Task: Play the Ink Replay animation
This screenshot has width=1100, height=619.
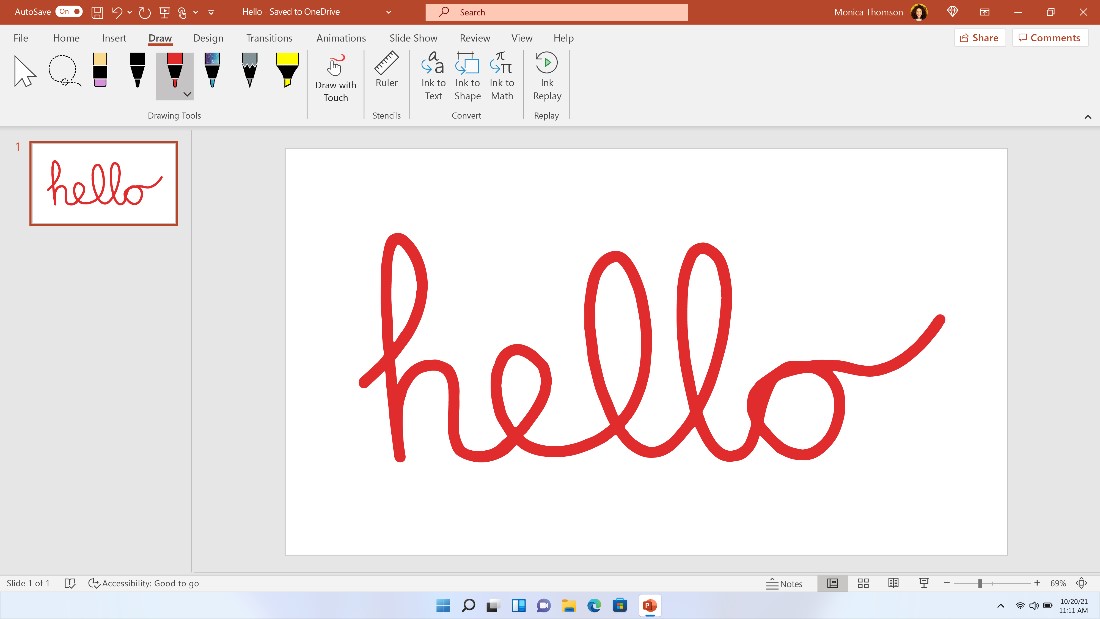Action: pyautogui.click(x=546, y=75)
